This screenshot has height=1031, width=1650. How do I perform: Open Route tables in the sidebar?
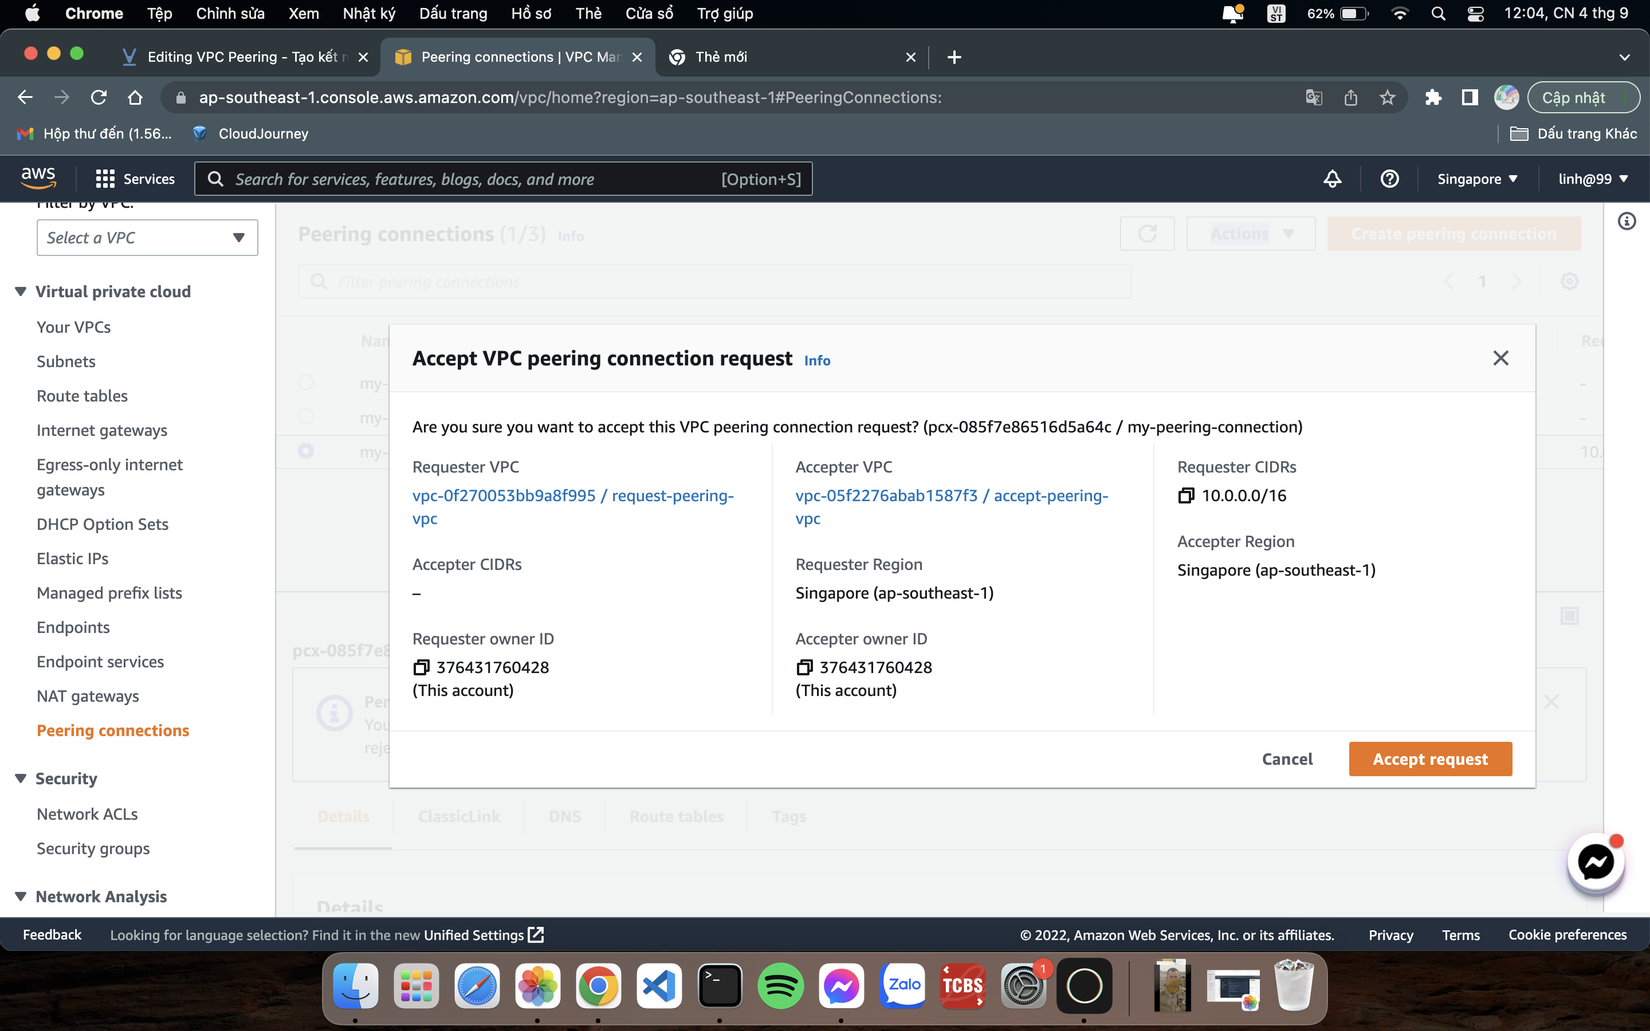[x=82, y=396]
